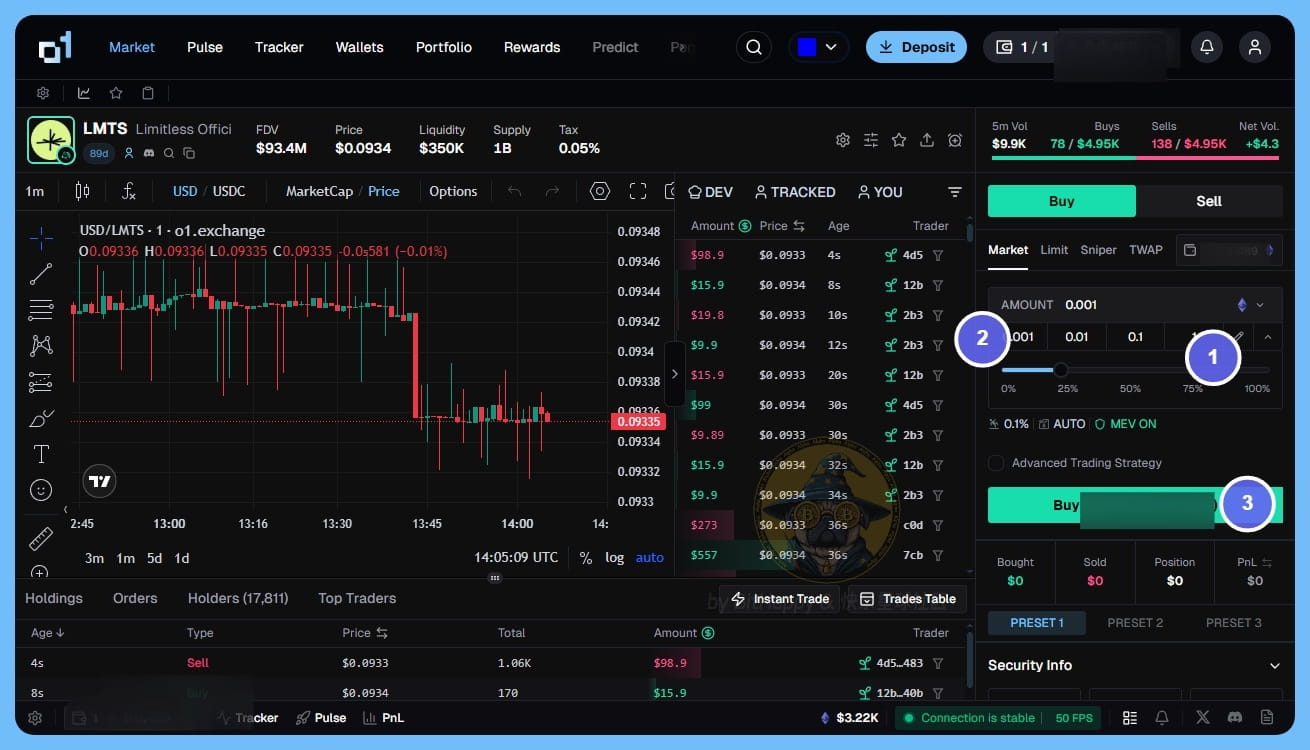Switch chart to MarketCap view
Viewport: 1310px width, 750px height.
(x=319, y=191)
